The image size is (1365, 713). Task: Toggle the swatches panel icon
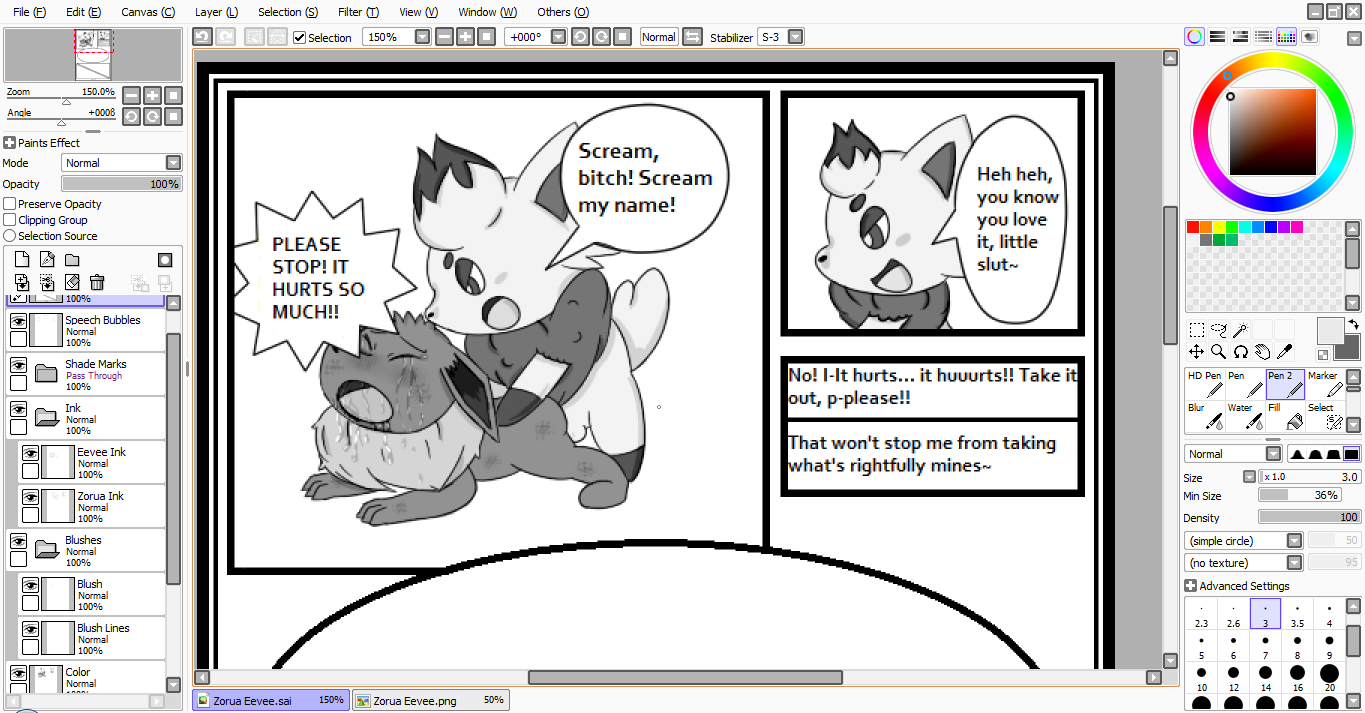(1287, 37)
